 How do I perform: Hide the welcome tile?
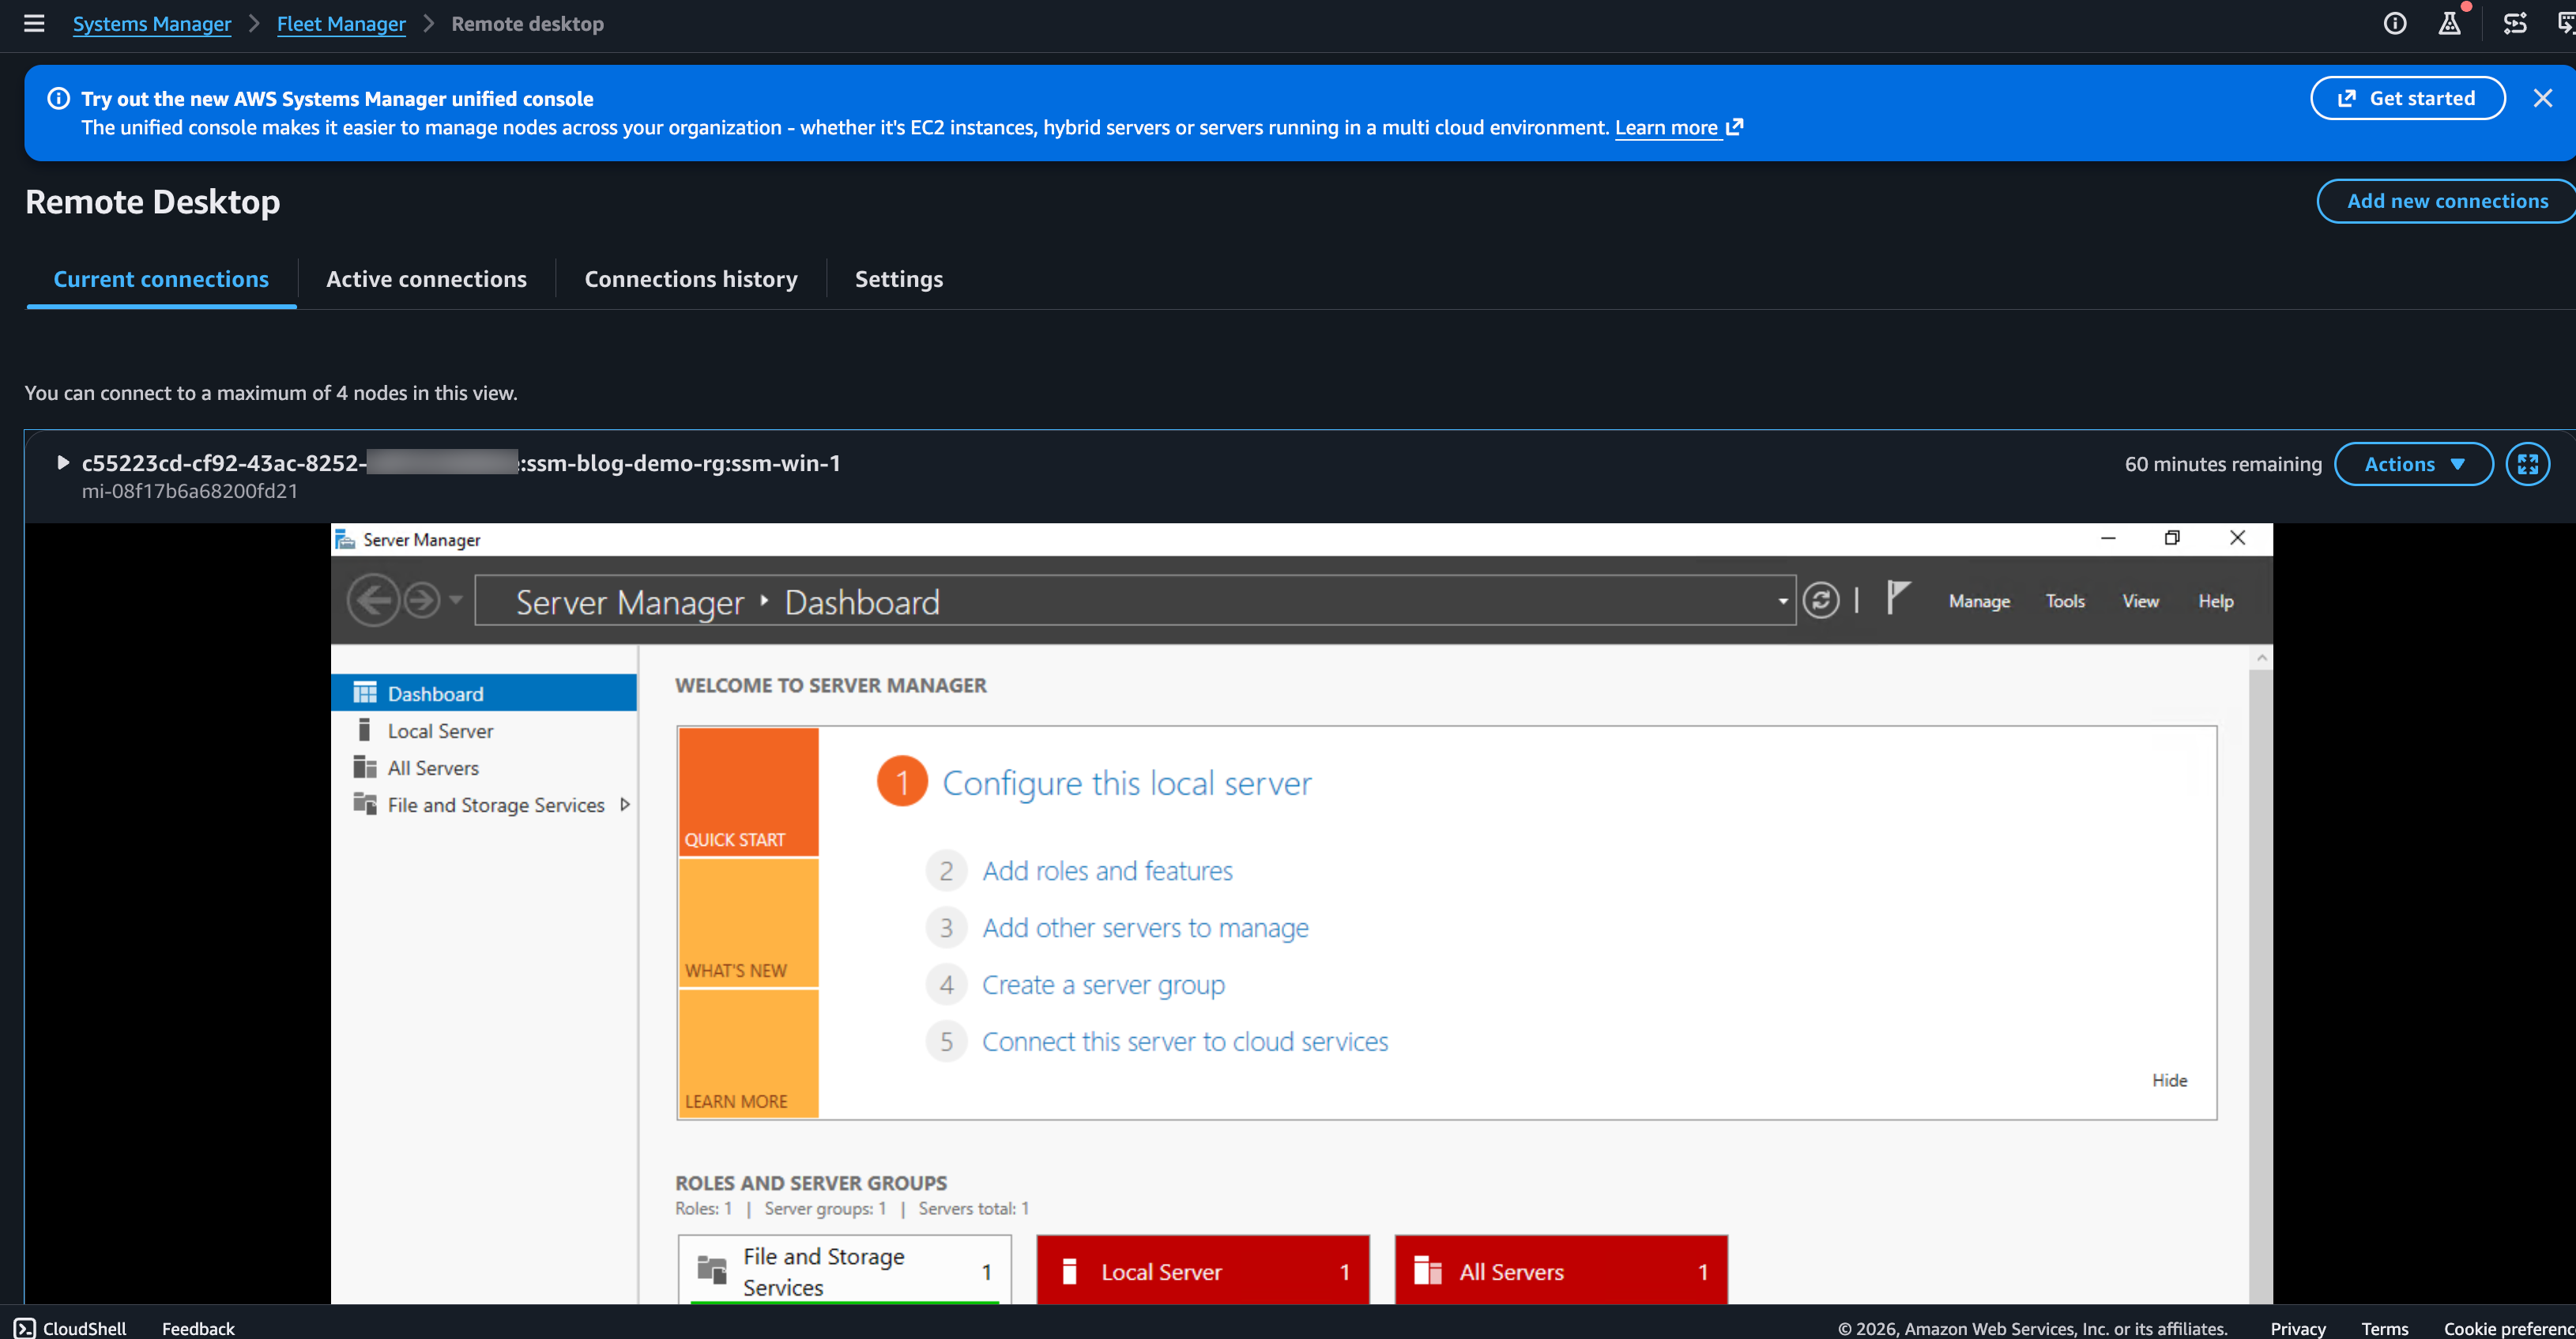coord(2169,1080)
